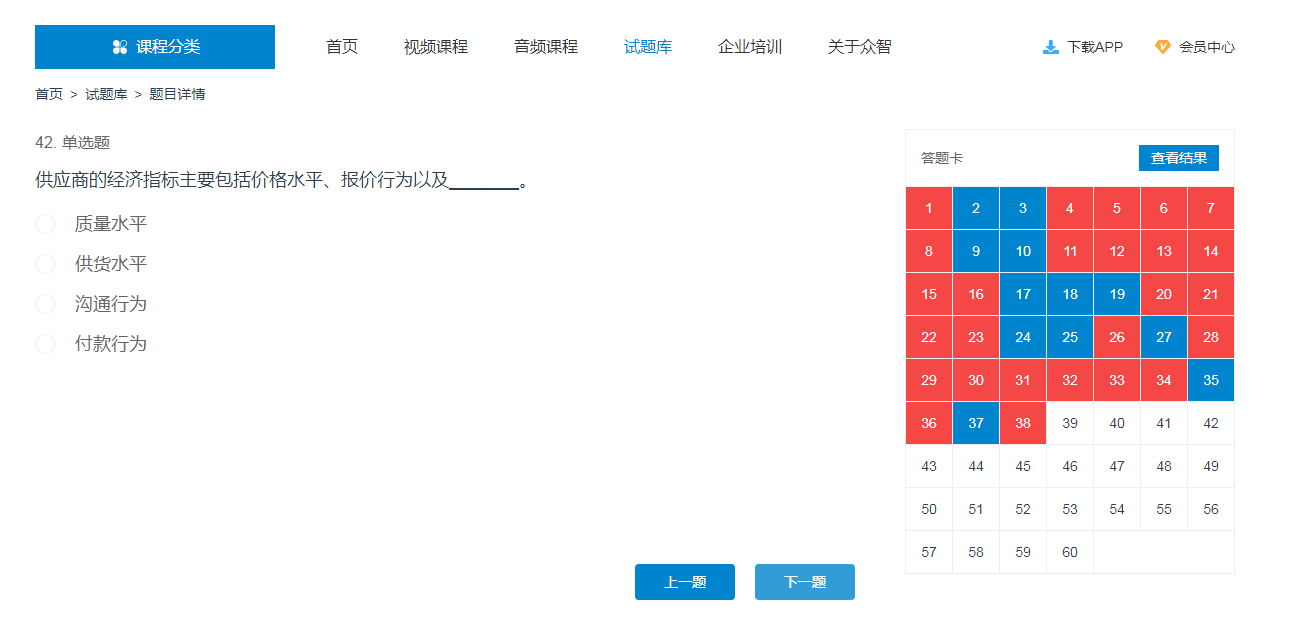Open the 课程分类 category menu
Screen dimensions: 1301x642
pos(155,47)
